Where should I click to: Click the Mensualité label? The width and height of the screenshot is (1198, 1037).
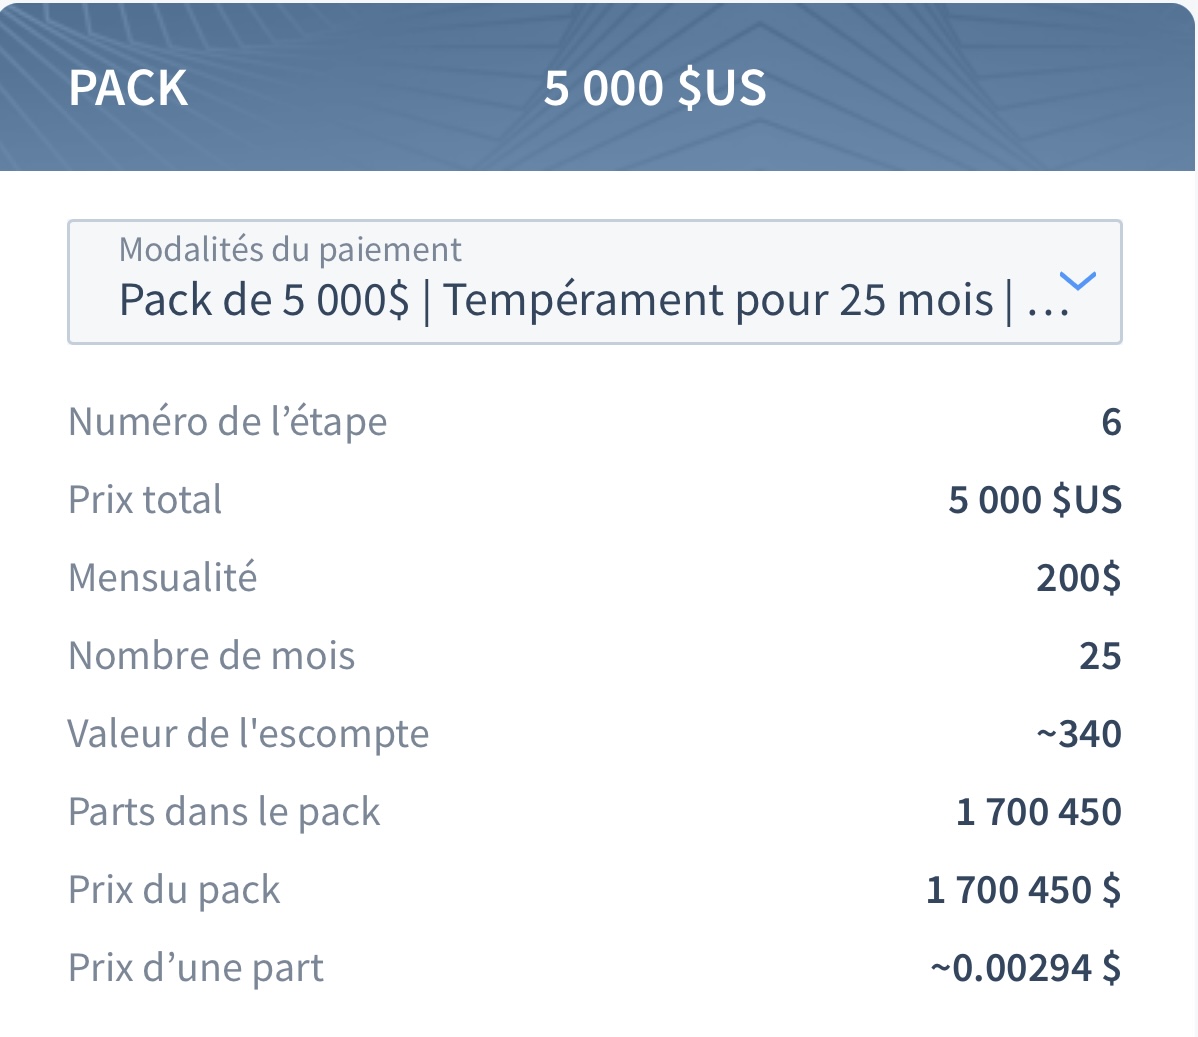click(x=163, y=578)
